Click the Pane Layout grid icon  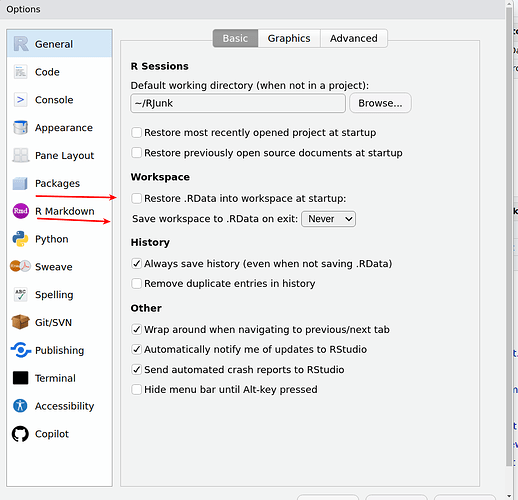tap(20, 155)
